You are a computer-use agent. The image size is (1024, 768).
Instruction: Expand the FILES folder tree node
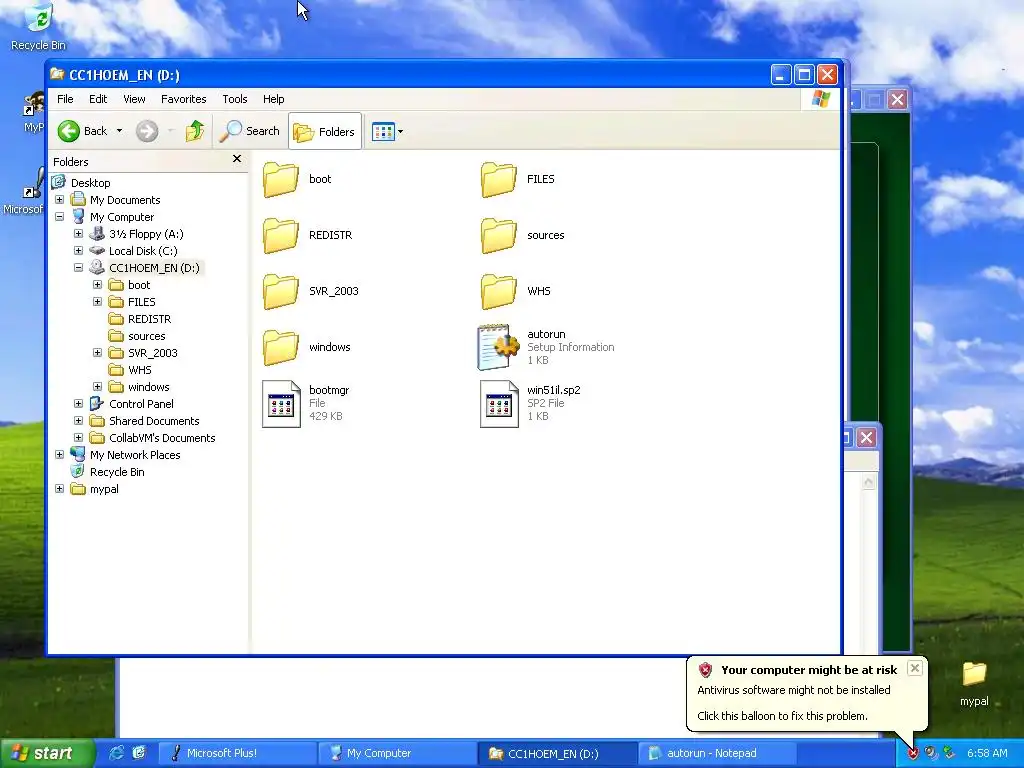97,302
